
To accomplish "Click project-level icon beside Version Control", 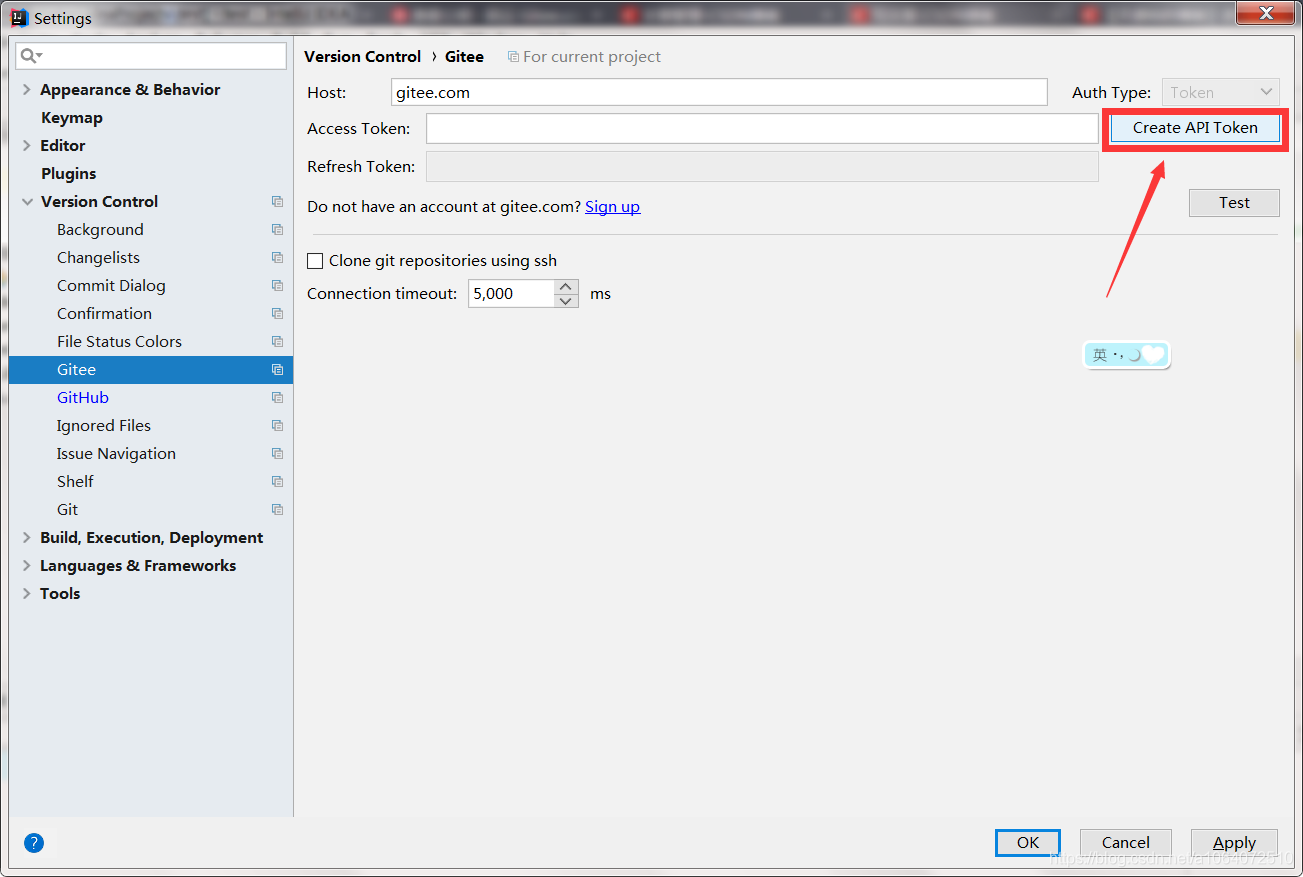I will [277, 202].
